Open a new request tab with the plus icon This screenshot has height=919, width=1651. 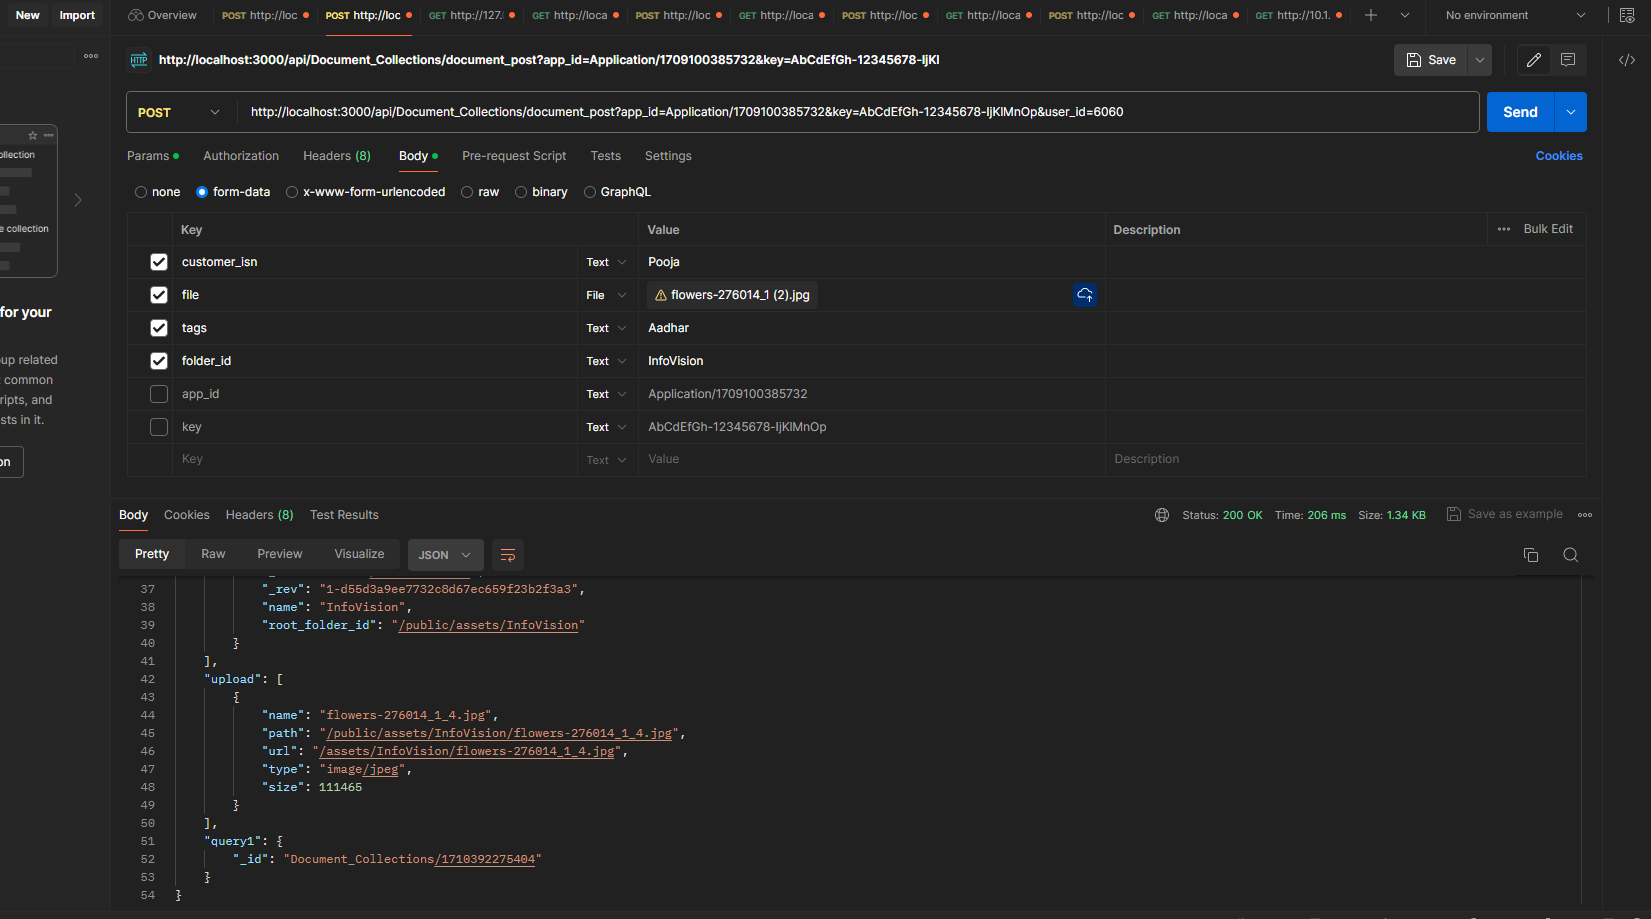(x=1372, y=15)
